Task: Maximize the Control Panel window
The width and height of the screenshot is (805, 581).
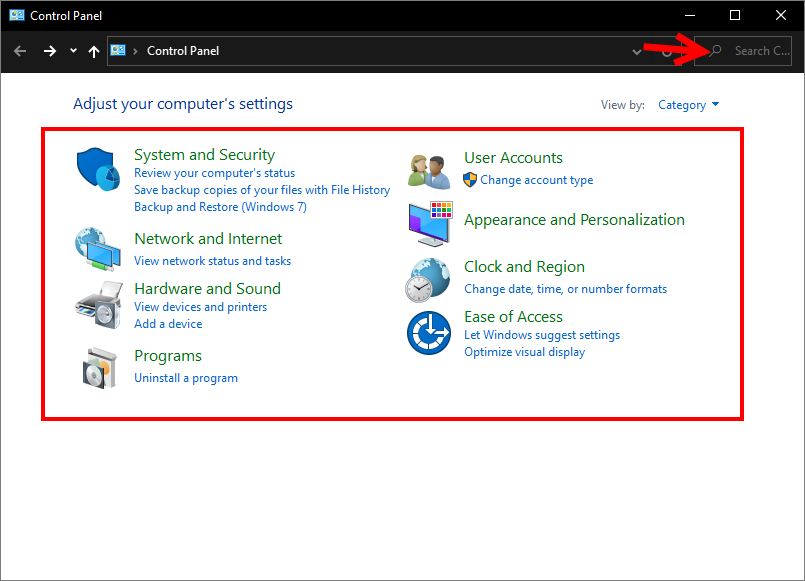Action: [735, 15]
